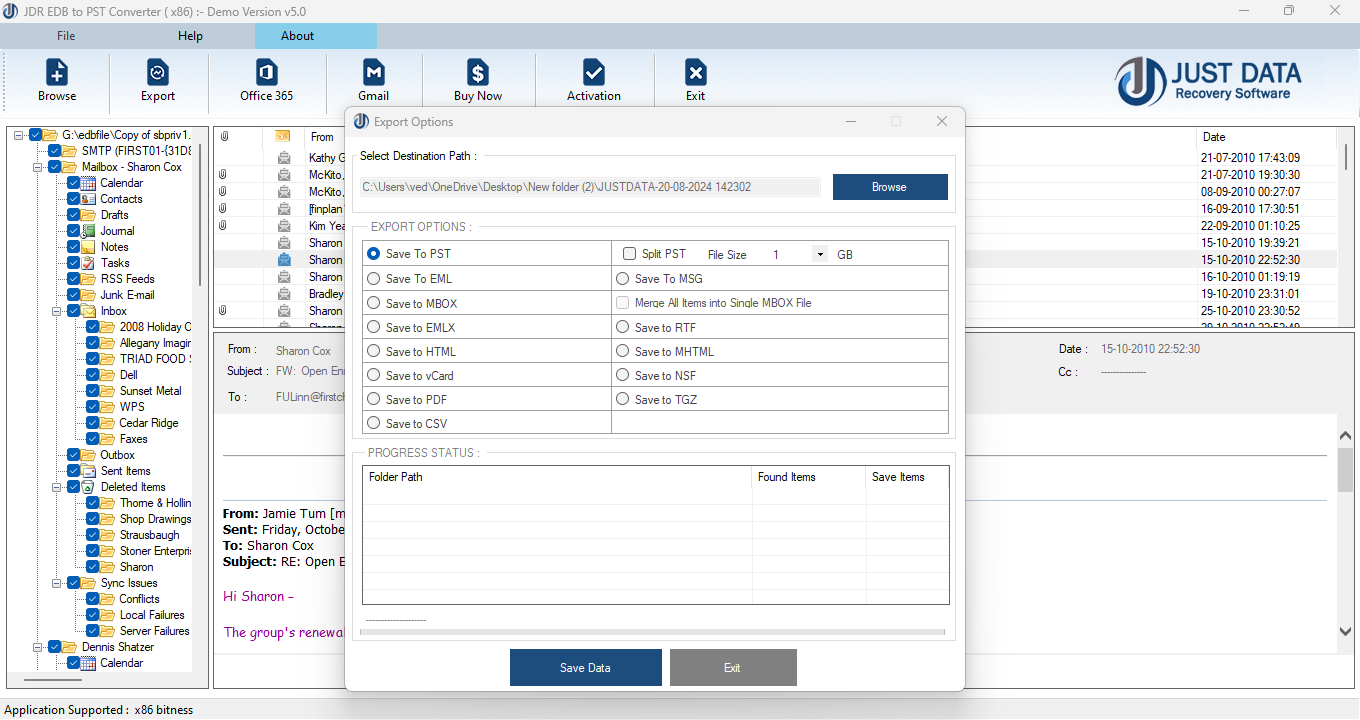Open the File menu
1360x720 pixels.
click(66, 36)
